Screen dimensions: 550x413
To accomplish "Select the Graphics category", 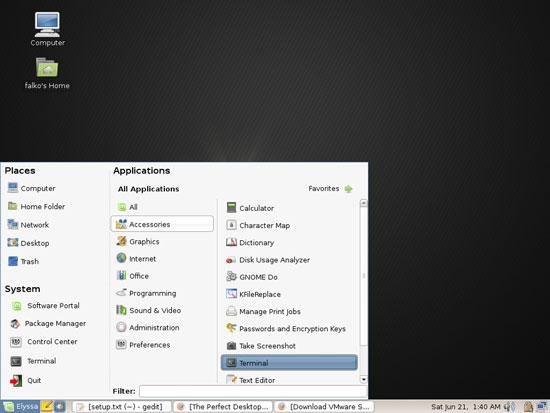I will (x=162, y=241).
